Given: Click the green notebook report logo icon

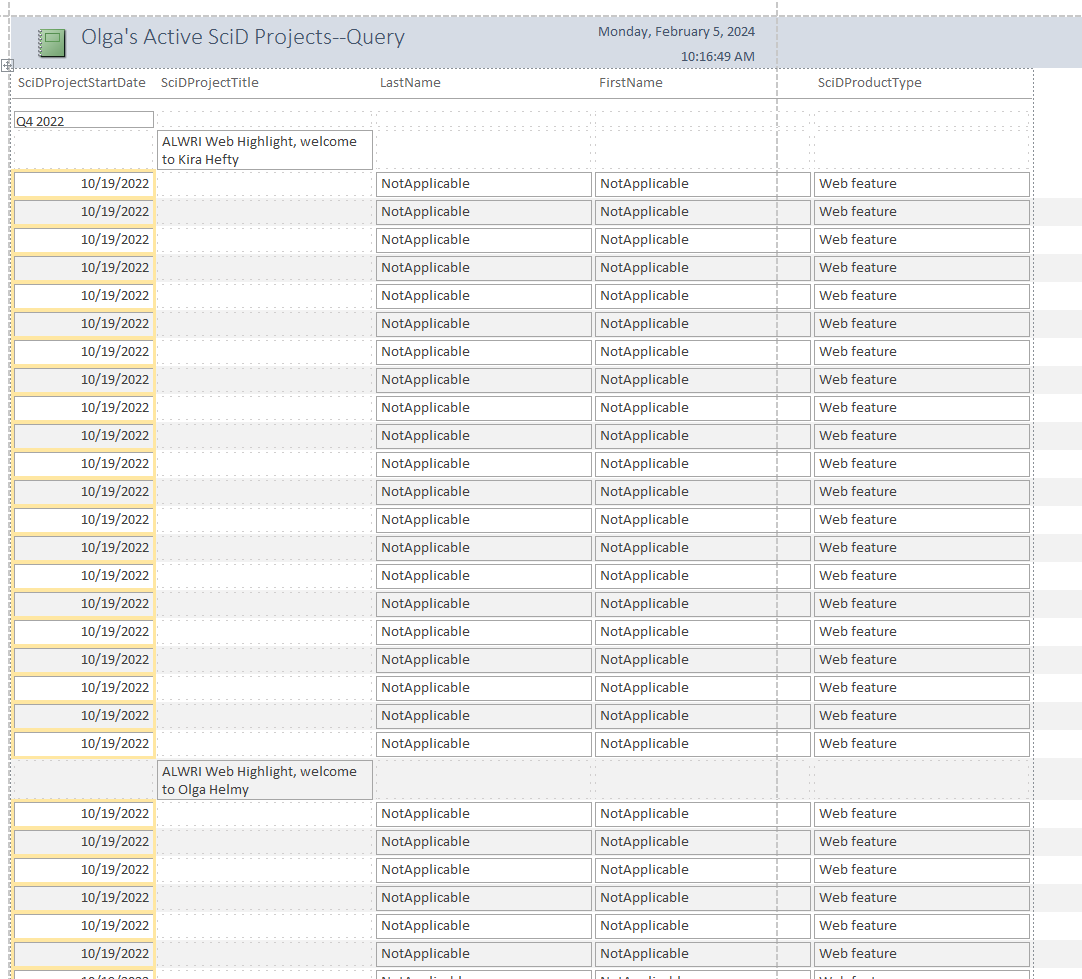Looking at the screenshot, I should (x=52, y=43).
